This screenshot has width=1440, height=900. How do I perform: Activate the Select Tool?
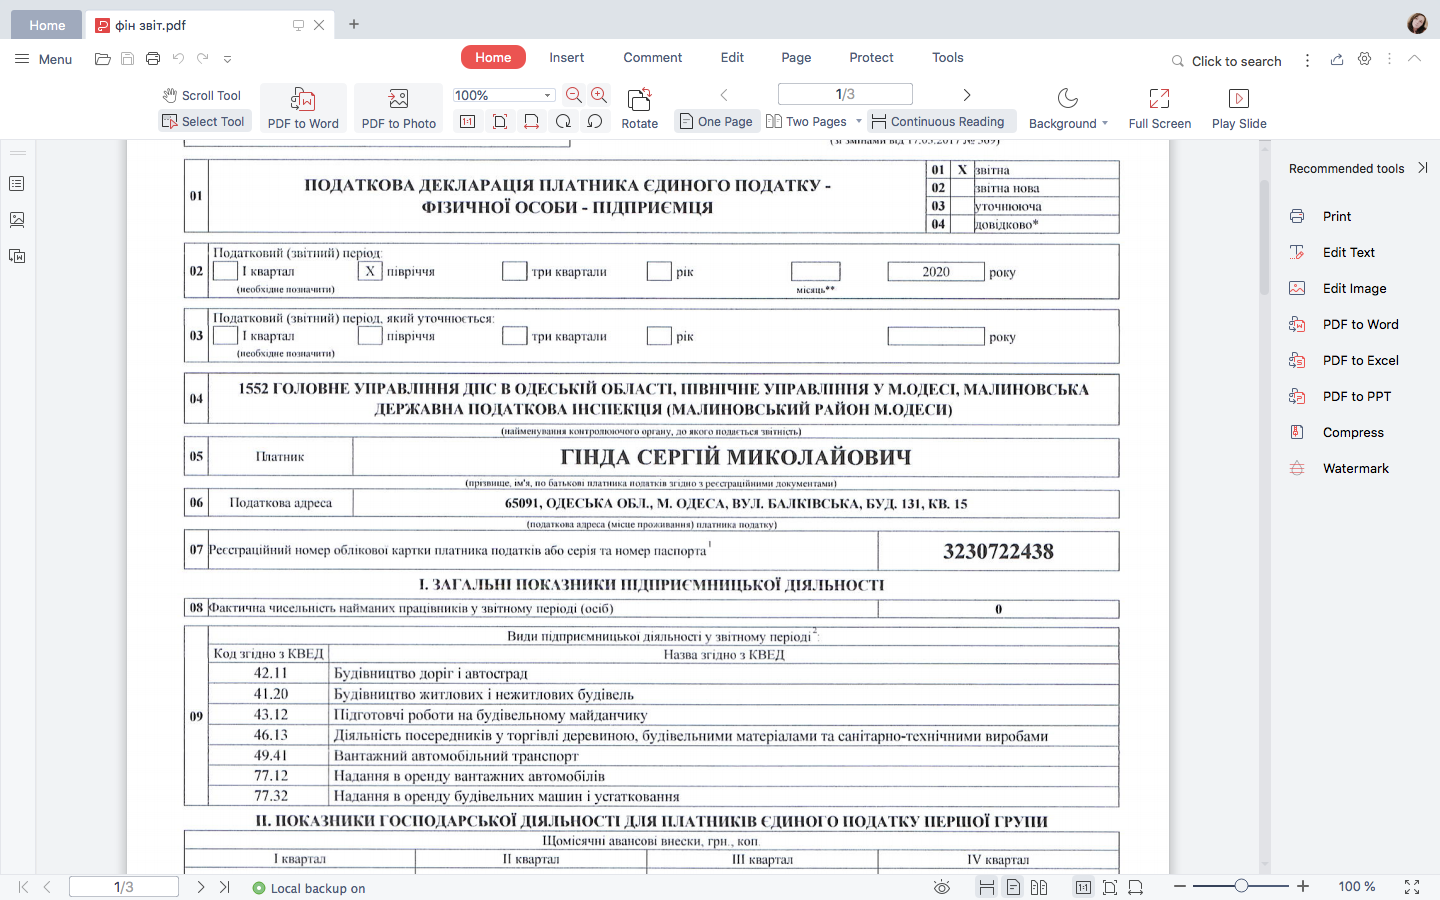click(x=203, y=121)
